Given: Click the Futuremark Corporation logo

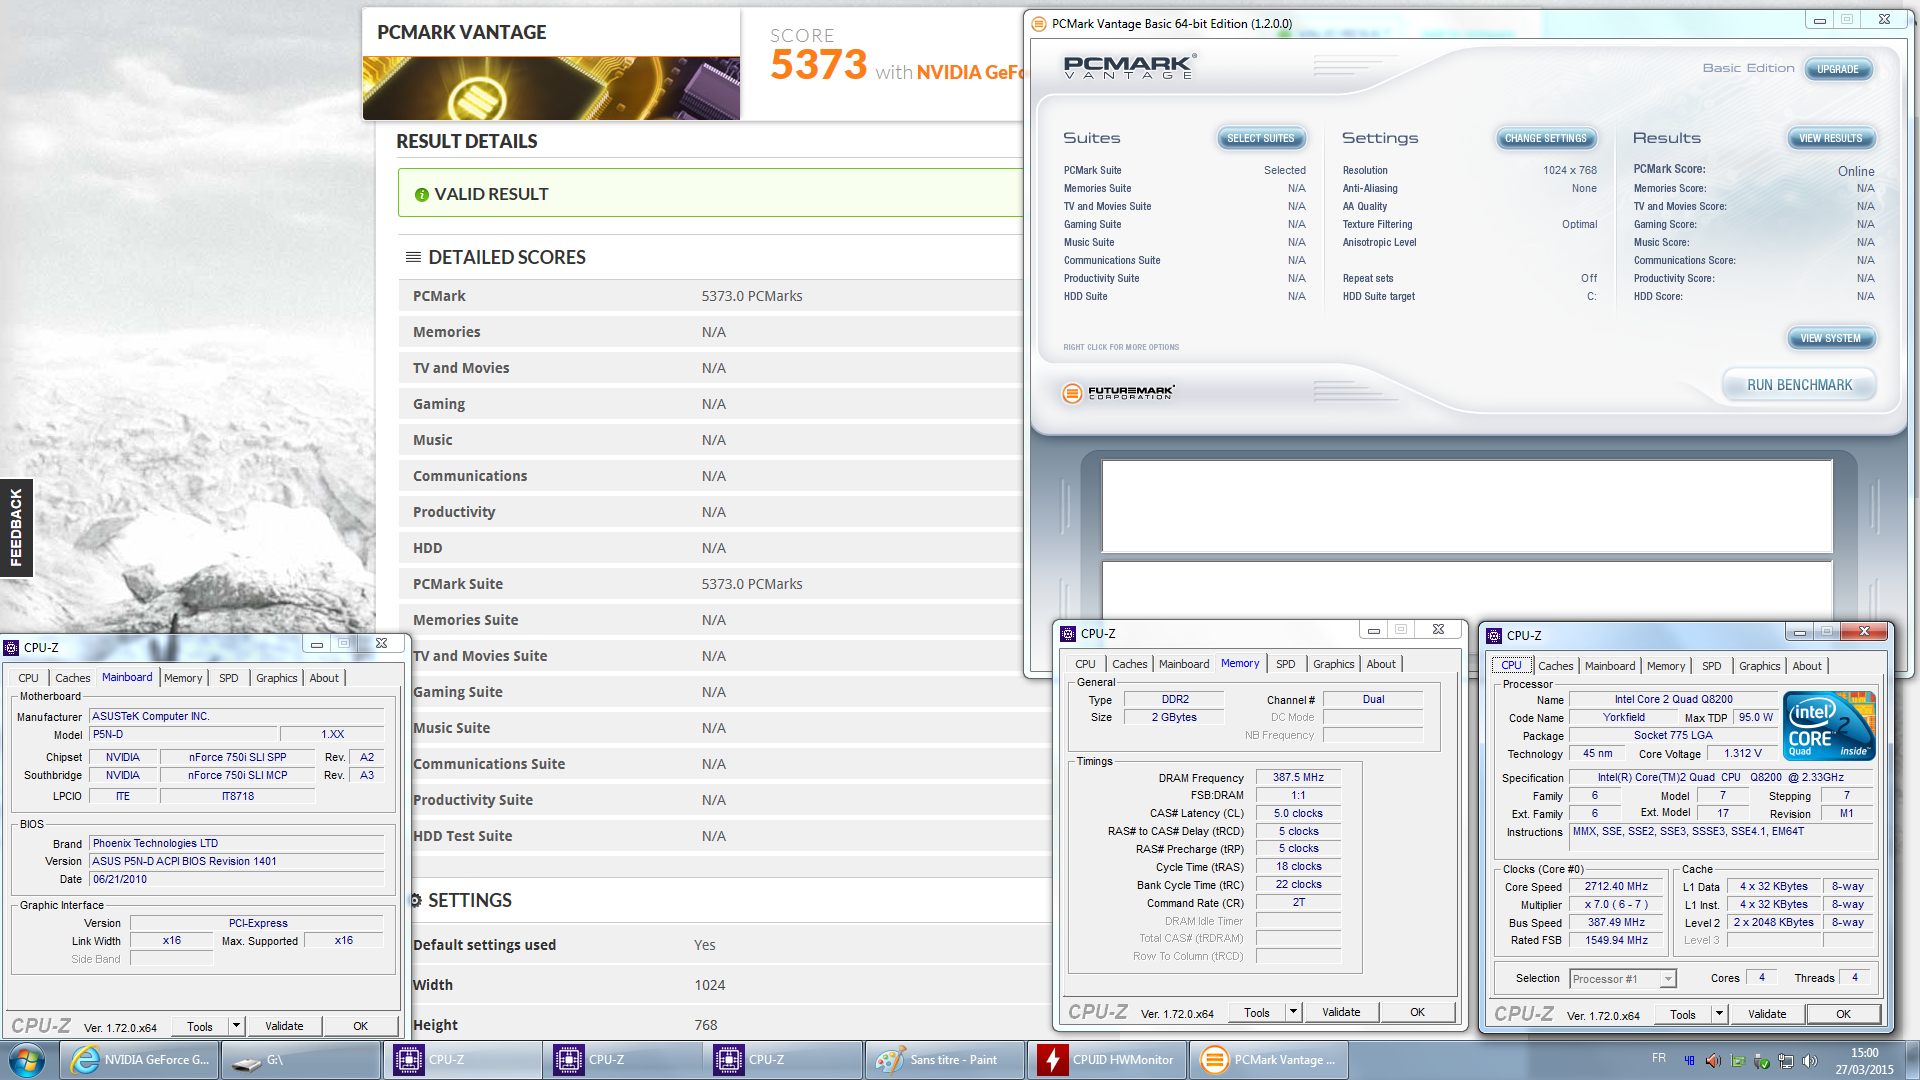Looking at the screenshot, I should click(x=1118, y=393).
